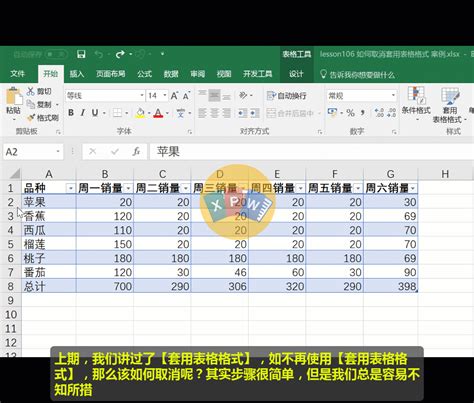
Task: Click the align right icon
Action: 226,113
